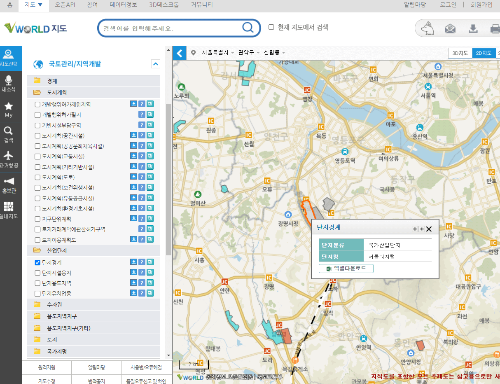The width and height of the screenshot is (500, 384).
Task: Click the Home icon at the top left
Action: (x=10, y=5)
